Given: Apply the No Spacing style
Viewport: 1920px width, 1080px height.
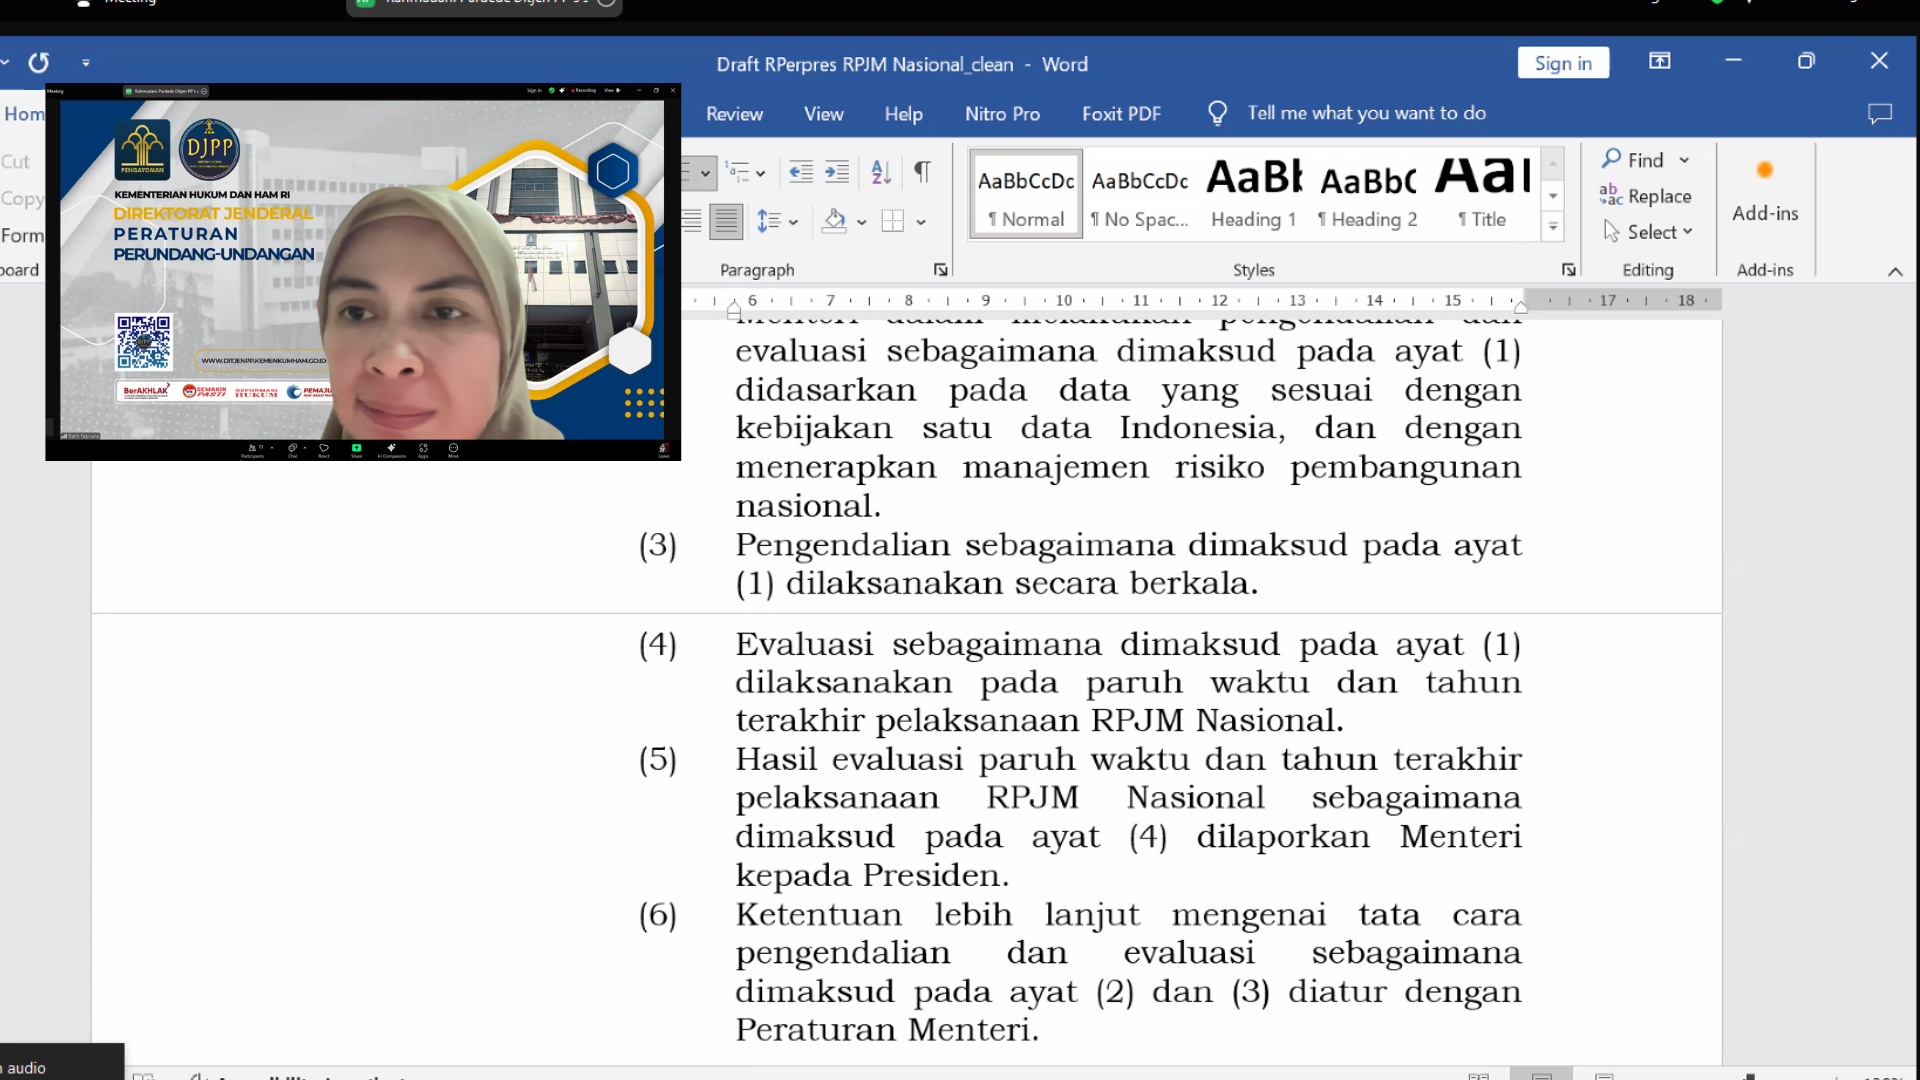Looking at the screenshot, I should click(1140, 195).
